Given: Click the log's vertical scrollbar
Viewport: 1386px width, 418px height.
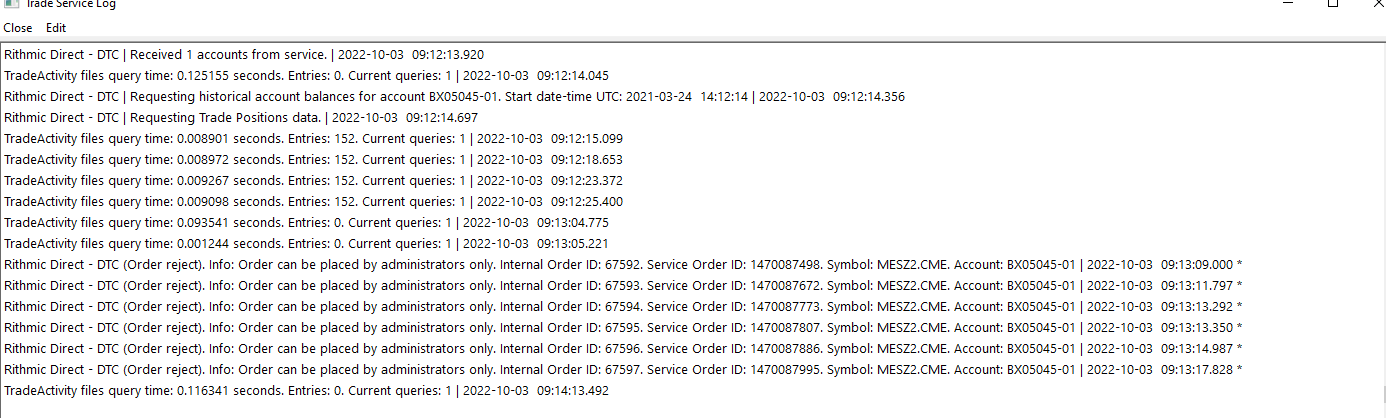Looking at the screenshot, I should coord(1379,220).
